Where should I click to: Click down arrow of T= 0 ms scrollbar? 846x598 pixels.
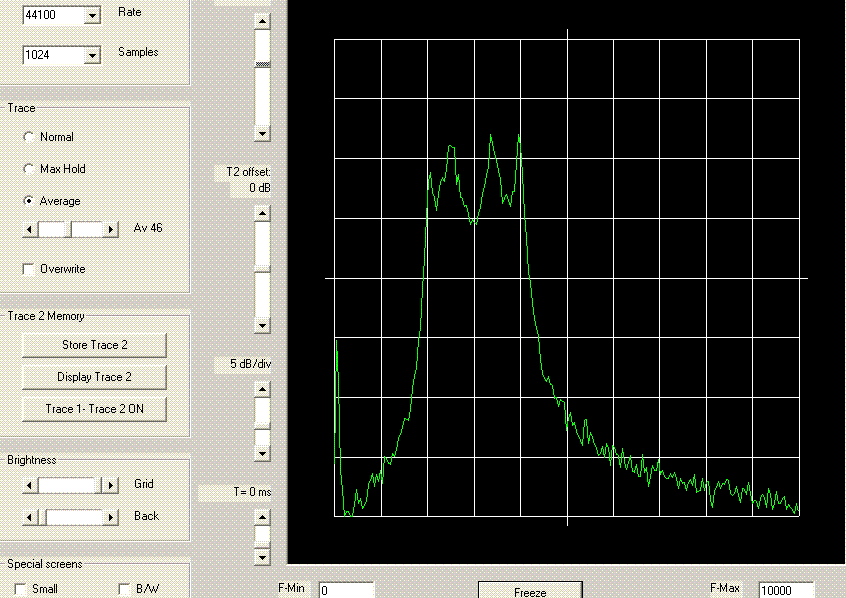(x=262, y=557)
